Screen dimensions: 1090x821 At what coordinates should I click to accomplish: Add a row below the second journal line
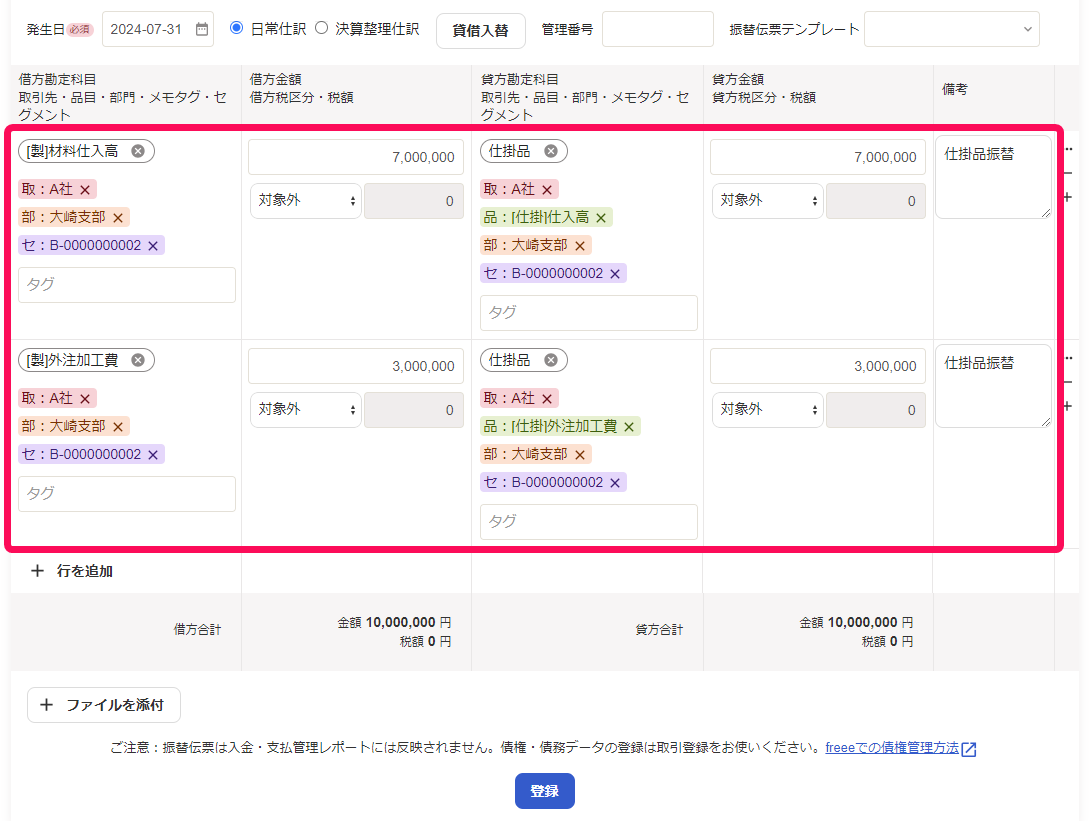(x=1068, y=405)
